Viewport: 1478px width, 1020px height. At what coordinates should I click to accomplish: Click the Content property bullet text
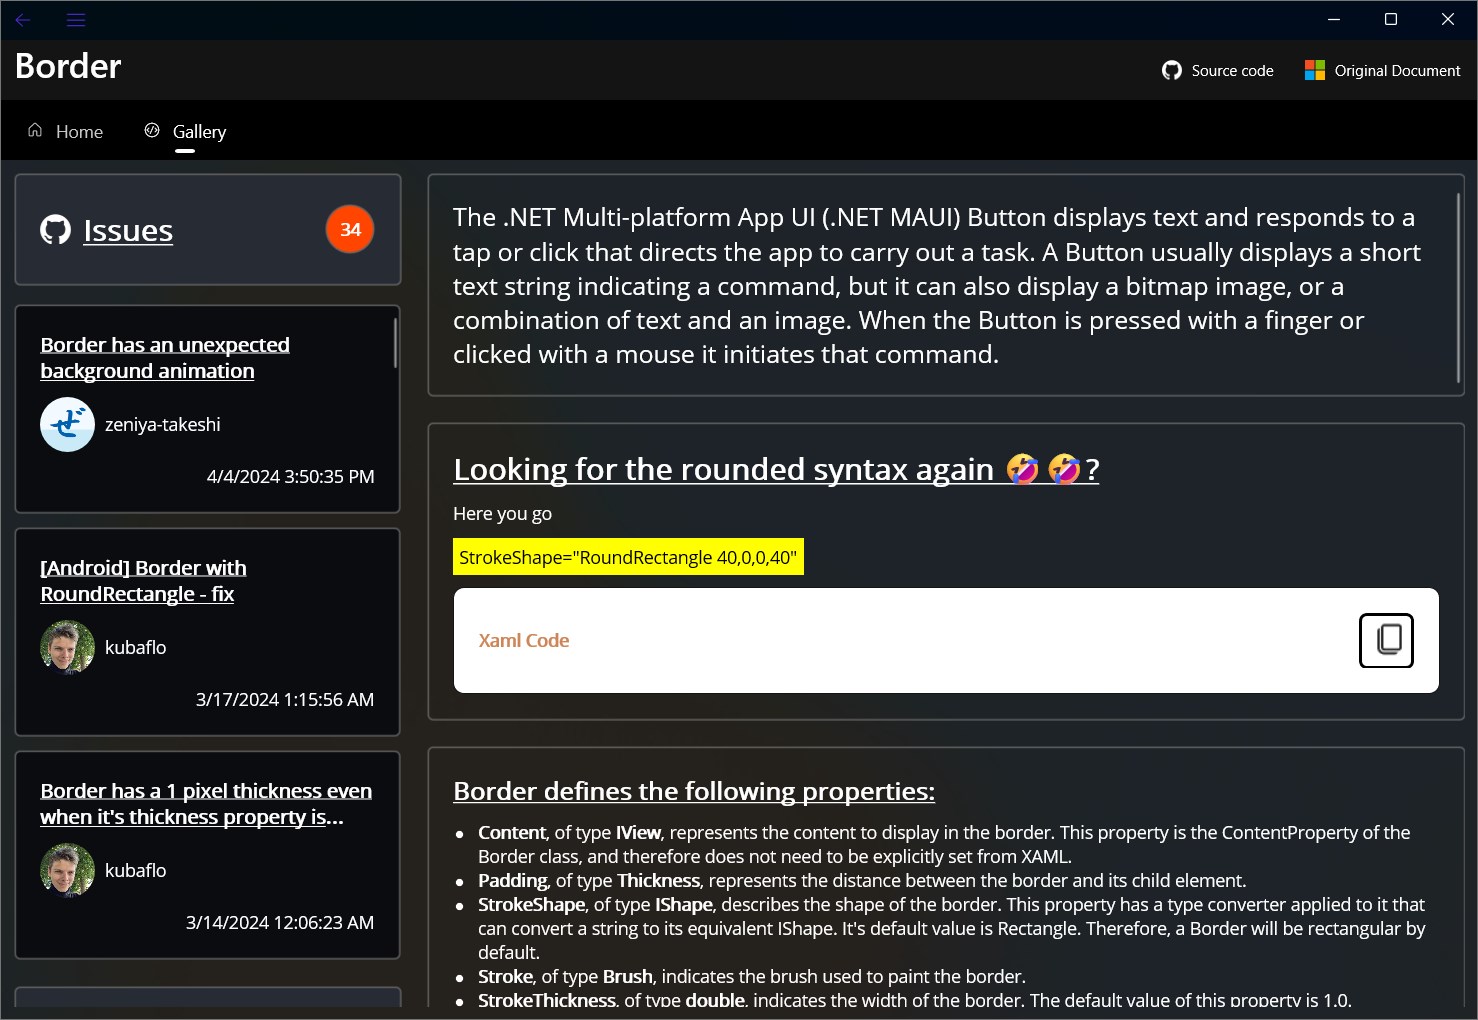[x=944, y=844]
